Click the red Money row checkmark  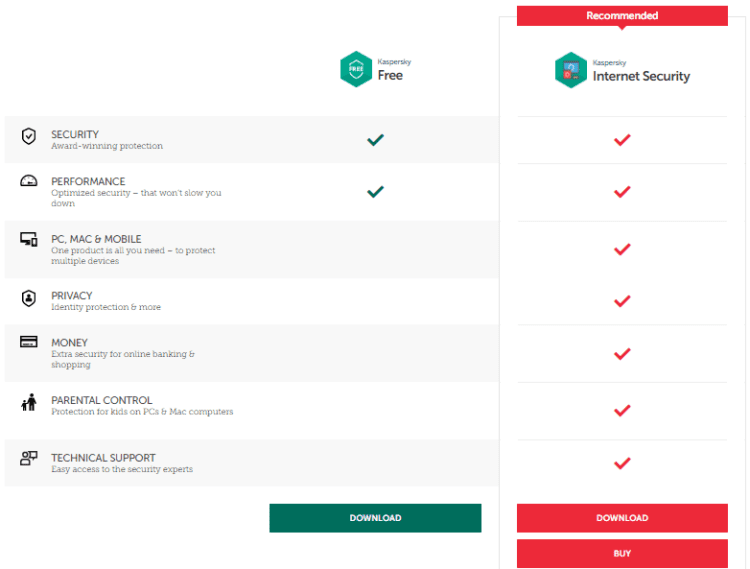[x=622, y=353]
